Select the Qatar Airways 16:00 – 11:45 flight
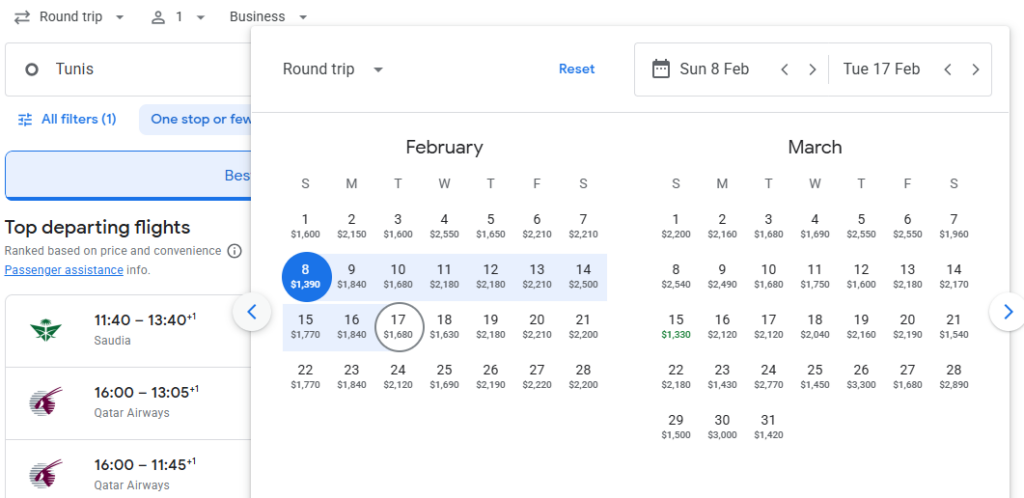Screen dimensions: 1024x498 [129, 469]
